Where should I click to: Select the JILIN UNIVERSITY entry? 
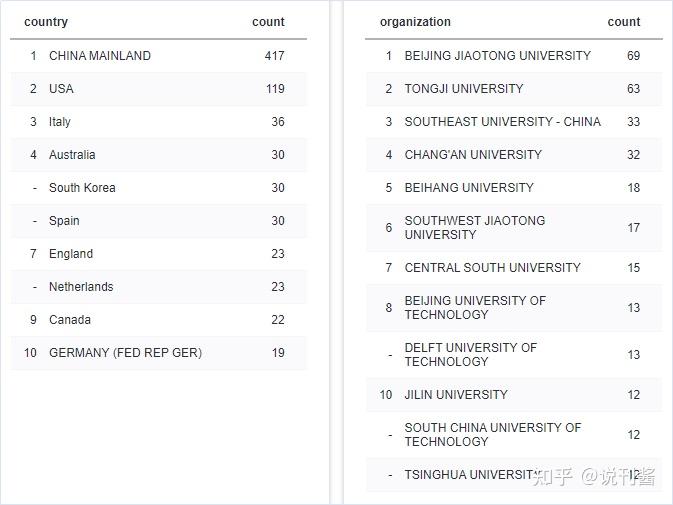(456, 395)
